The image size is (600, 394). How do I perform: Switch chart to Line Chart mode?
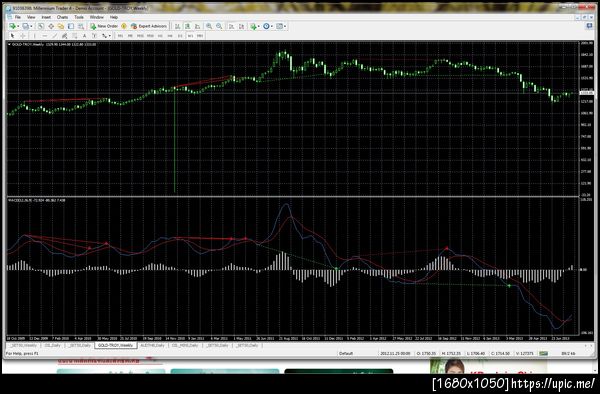tap(197, 26)
